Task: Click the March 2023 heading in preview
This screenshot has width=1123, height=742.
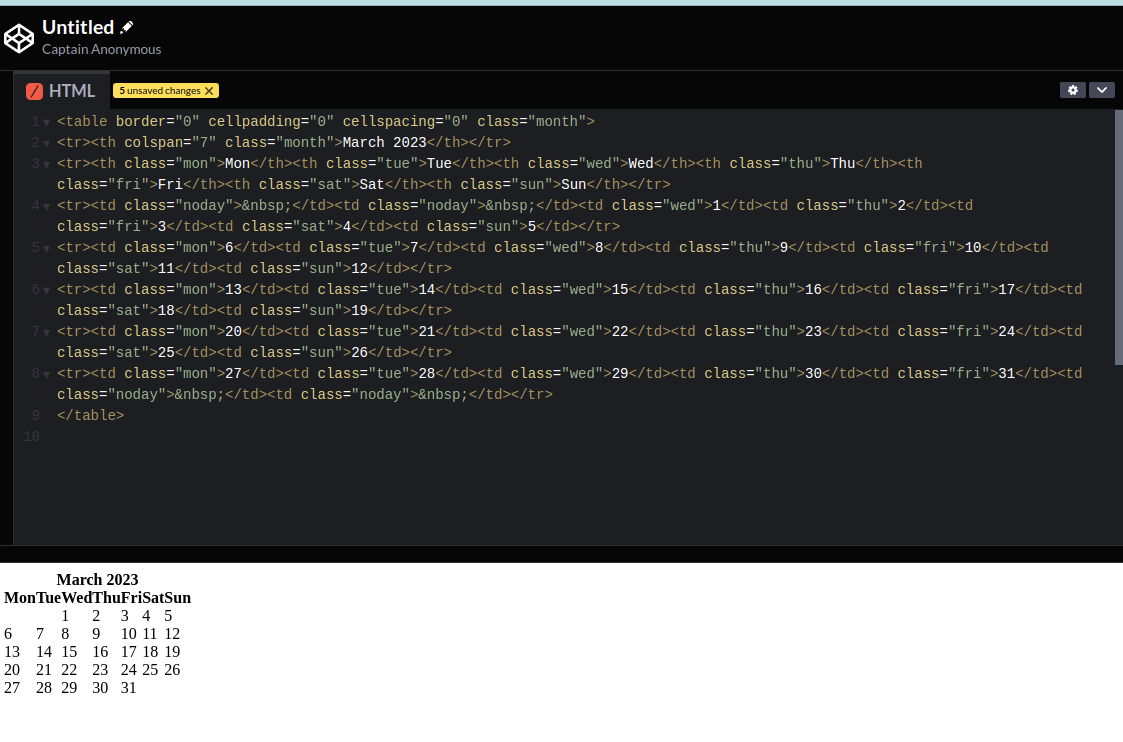Action: 97,580
